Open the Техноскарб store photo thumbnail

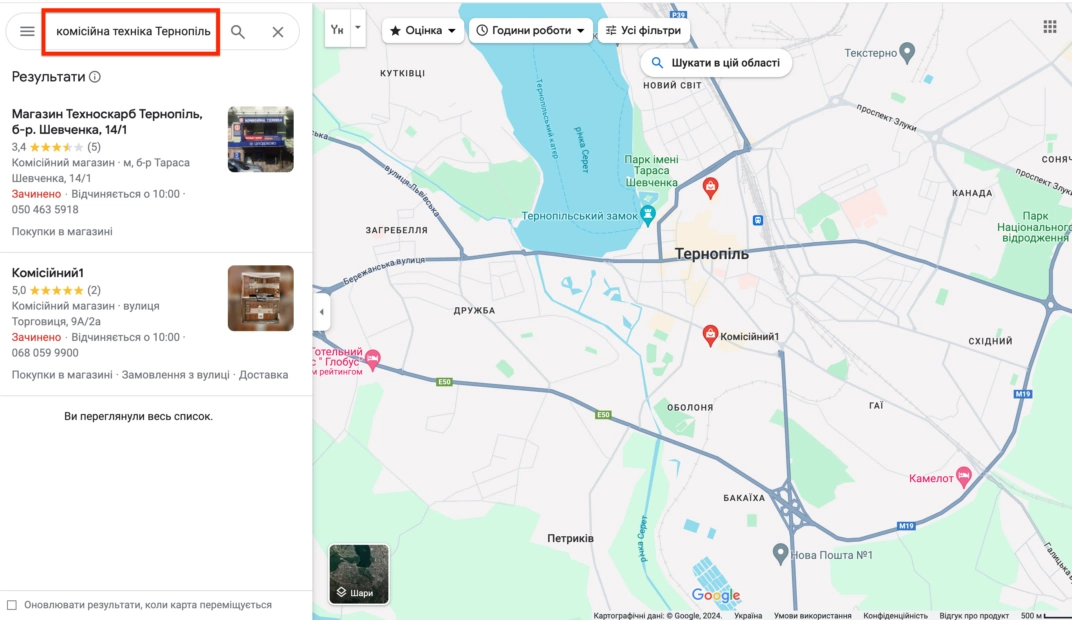click(x=260, y=139)
